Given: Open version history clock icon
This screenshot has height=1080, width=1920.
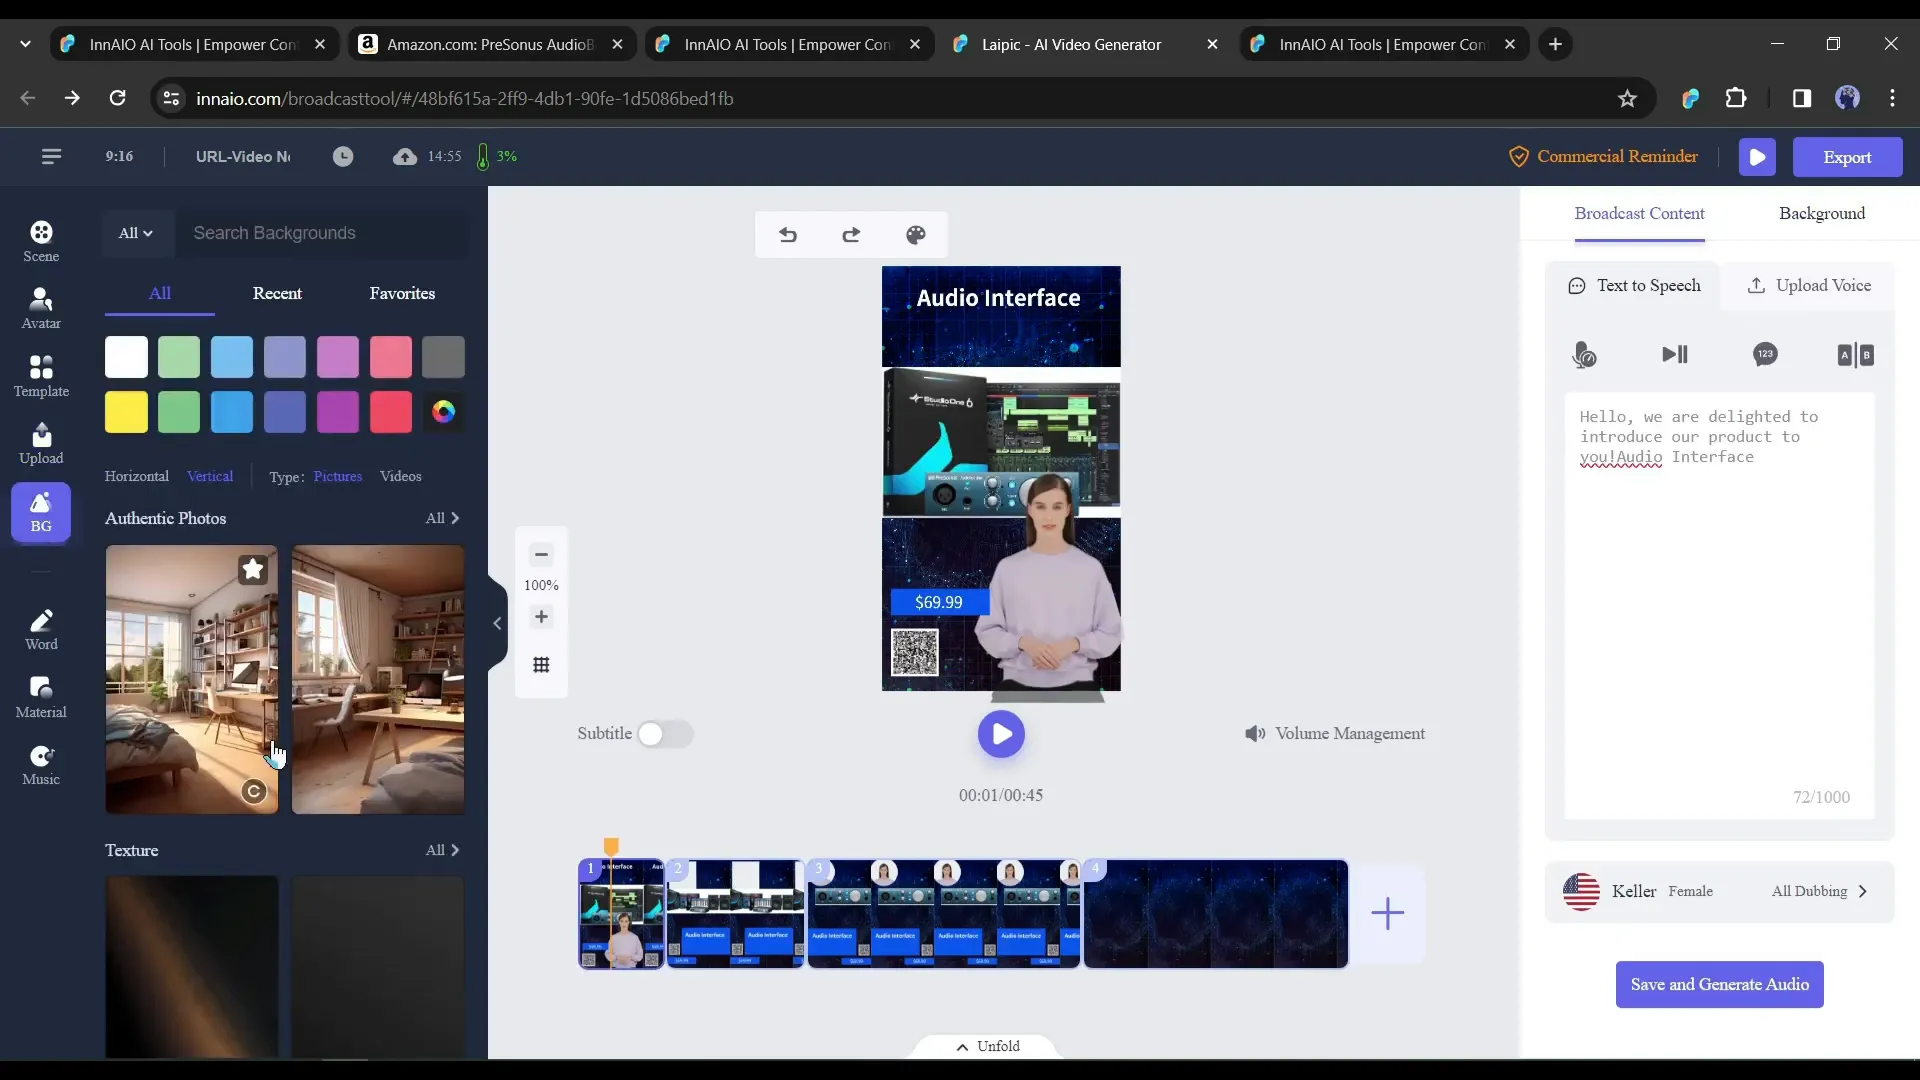Looking at the screenshot, I should (x=343, y=156).
